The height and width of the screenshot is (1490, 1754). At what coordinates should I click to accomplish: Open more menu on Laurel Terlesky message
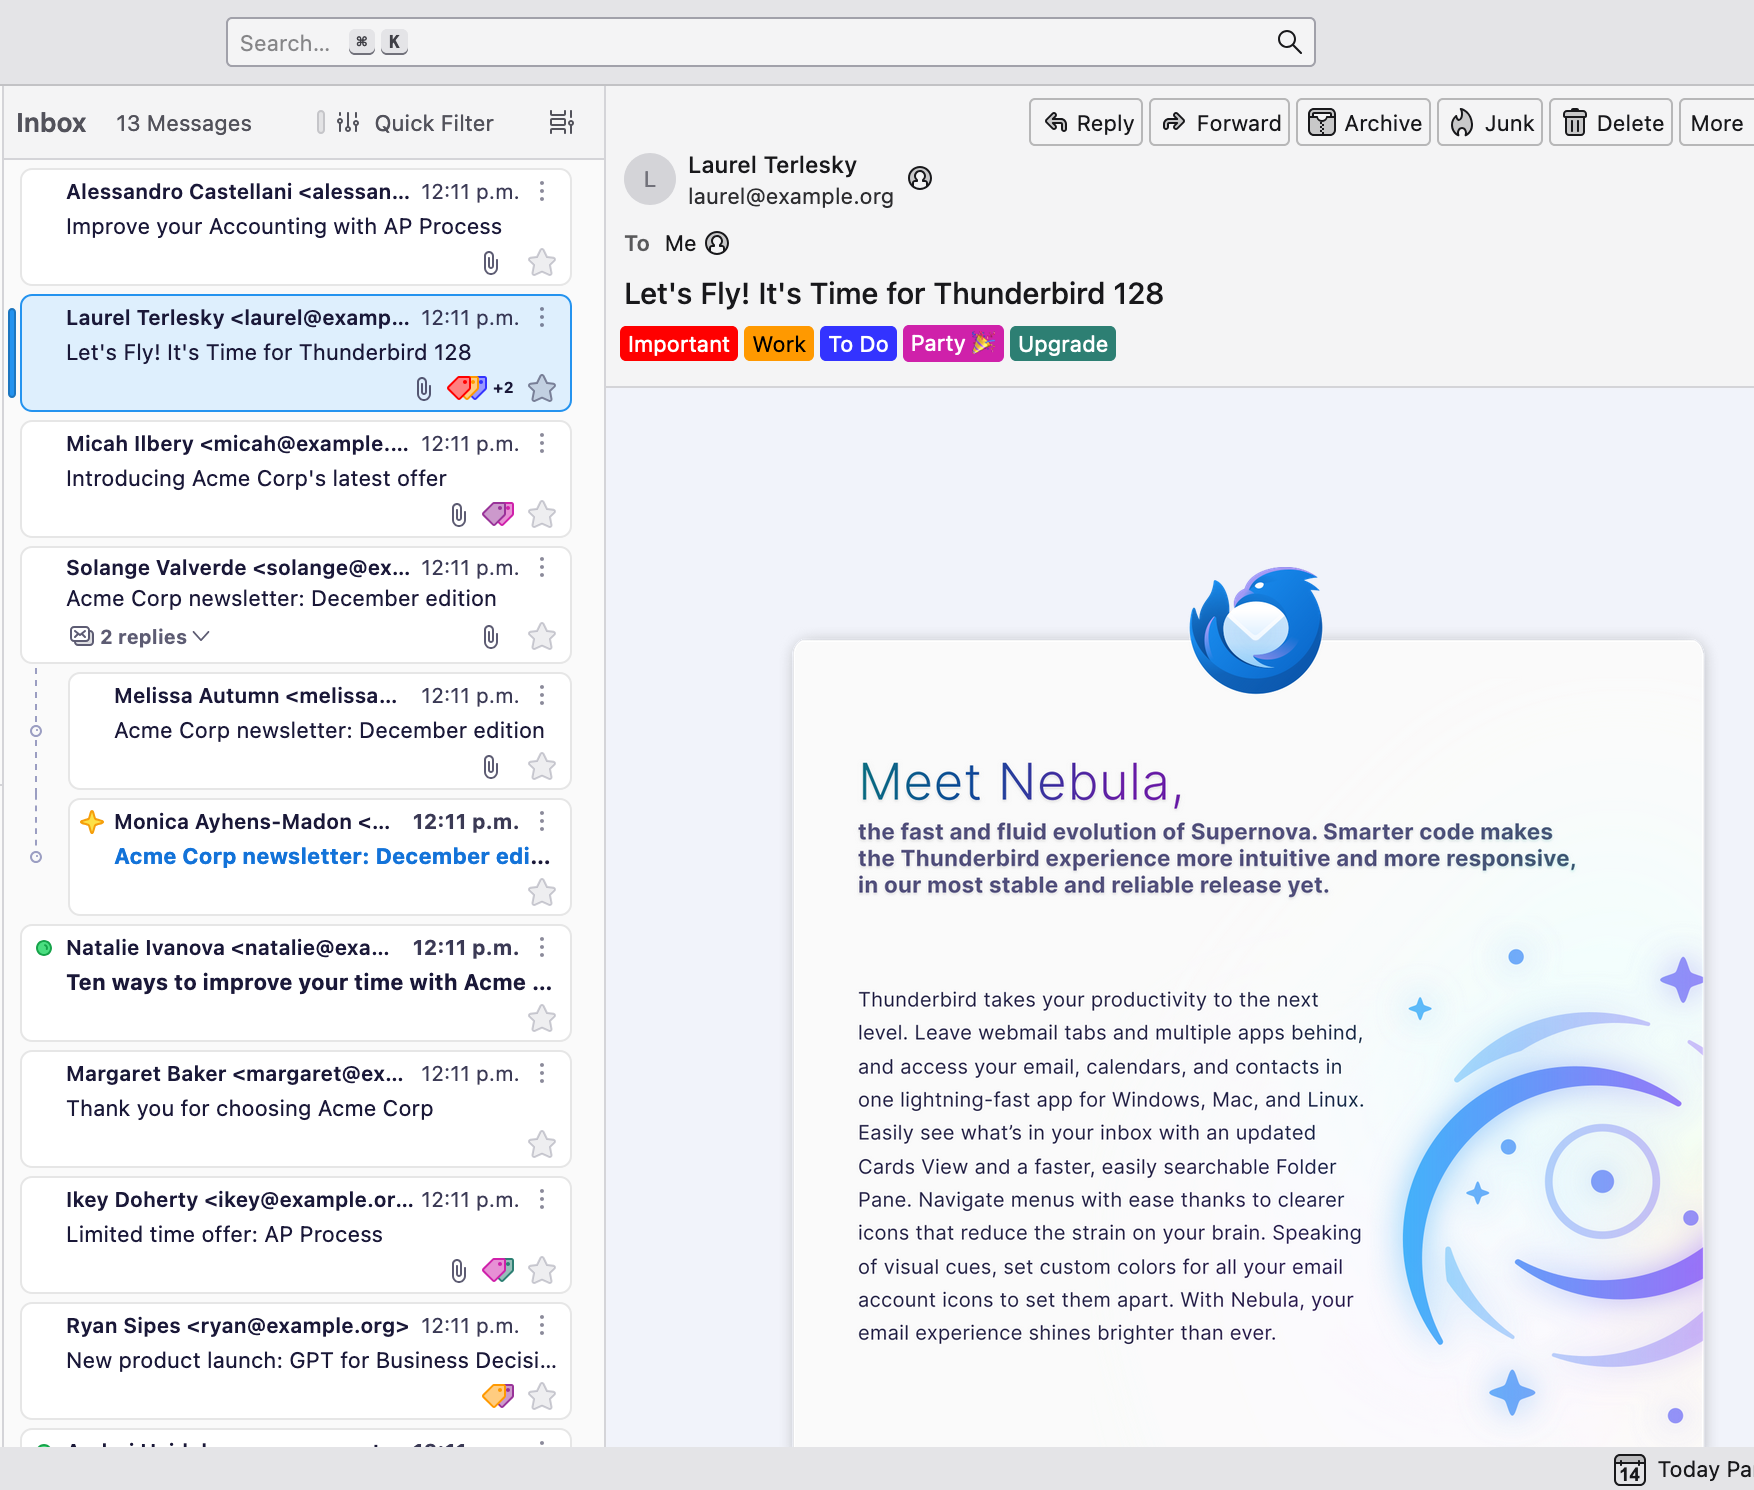pos(542,317)
